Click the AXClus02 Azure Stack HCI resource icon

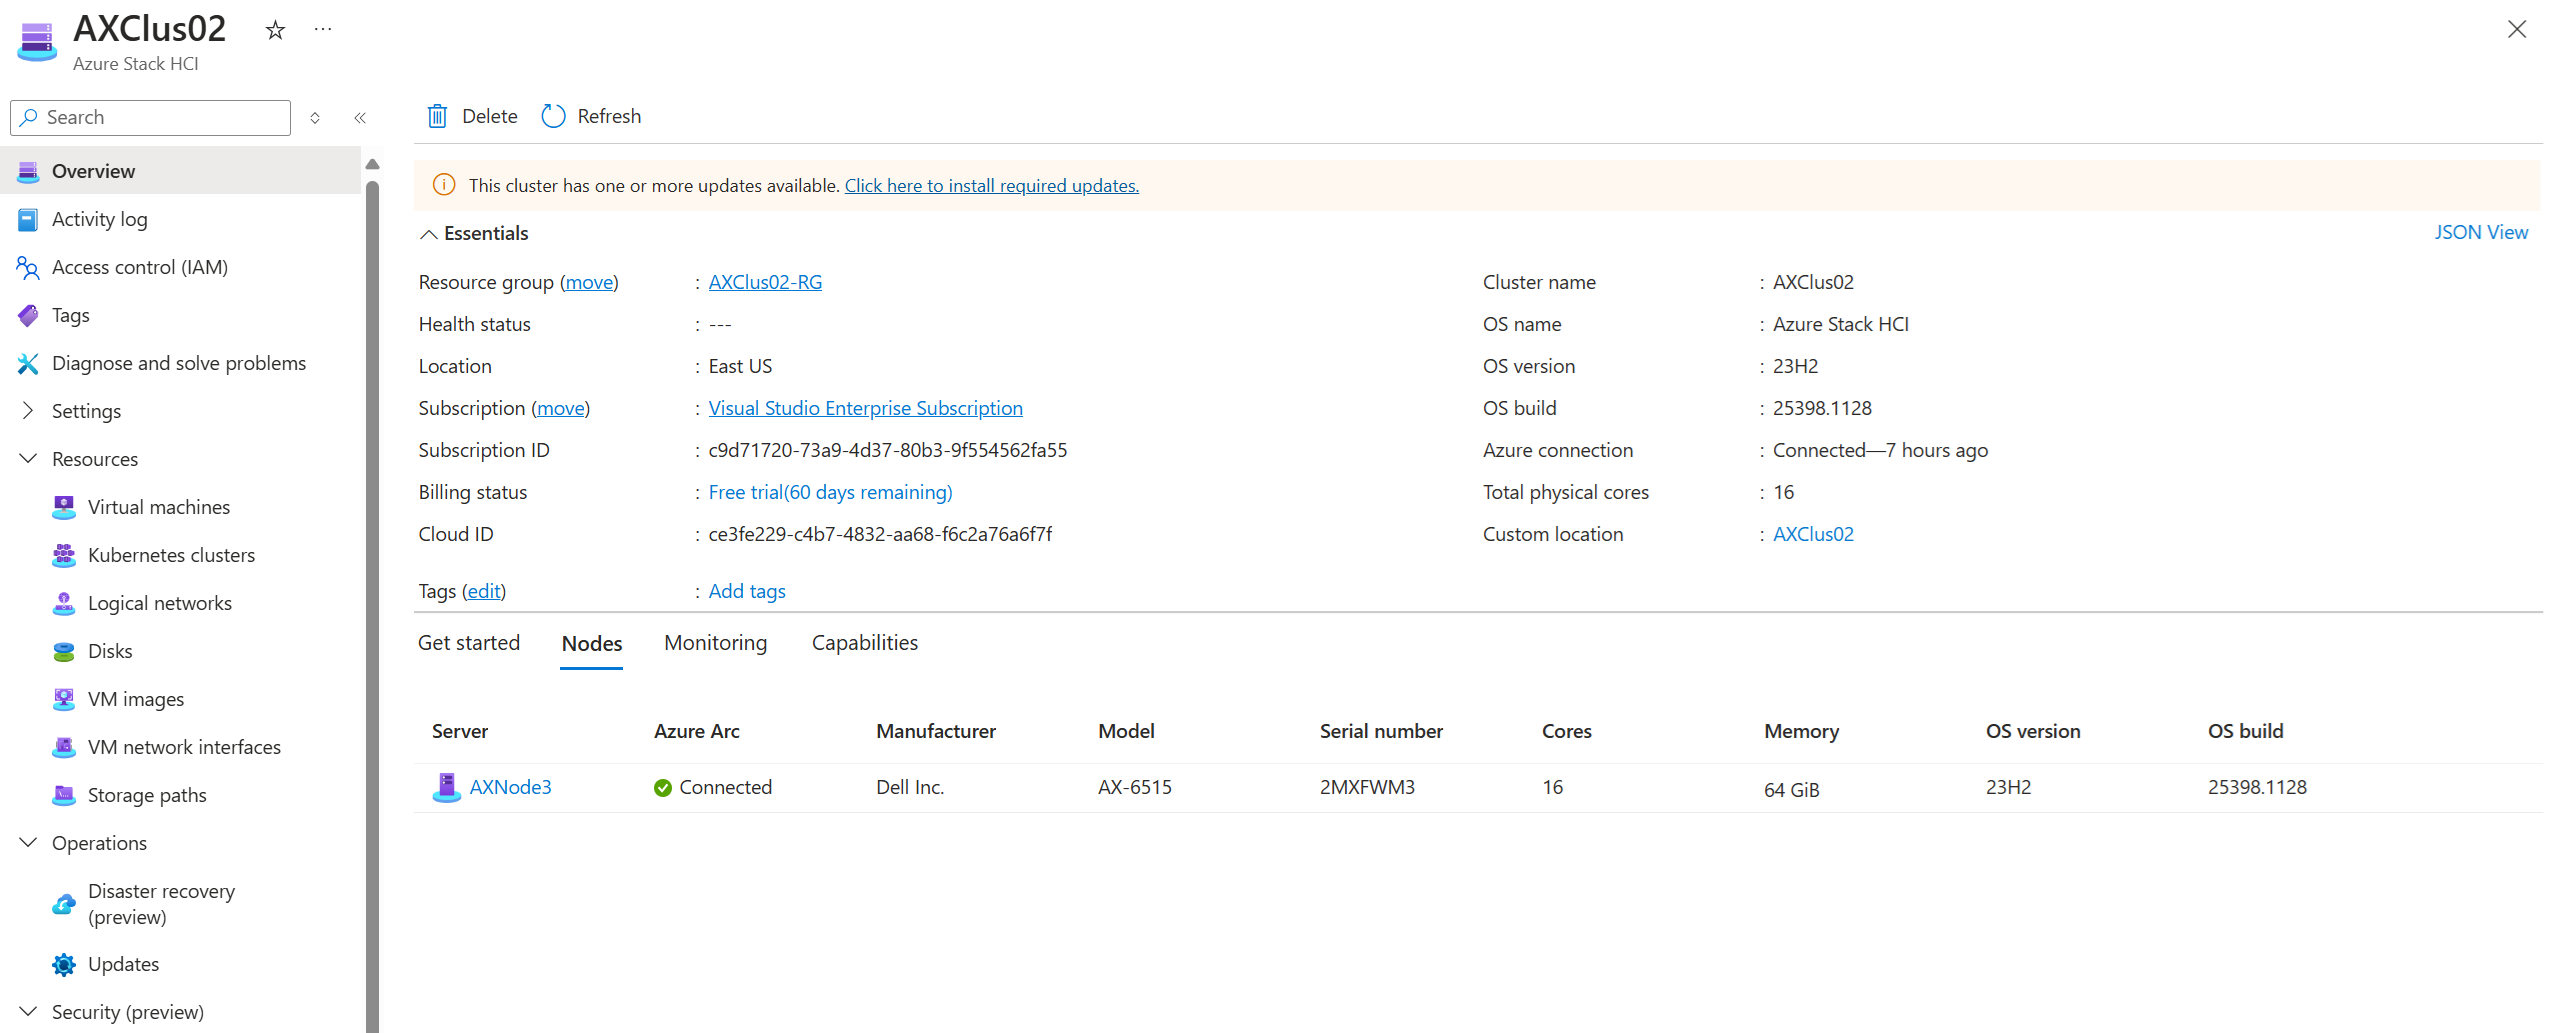pyautogui.click(x=37, y=41)
